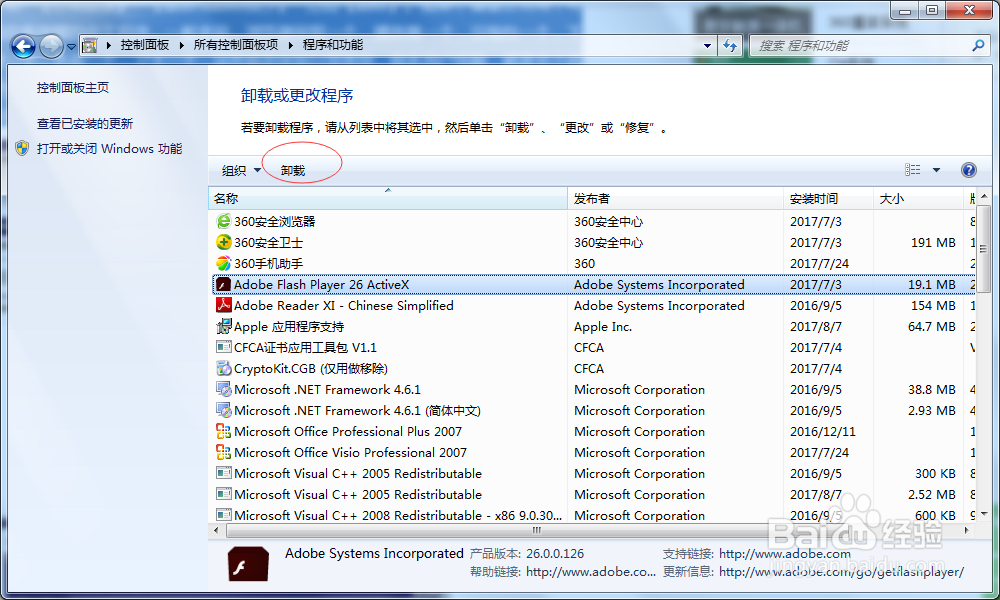Open the recent pages dropdown beside navigation arrows
This screenshot has width=1000, height=600.
tap(71, 47)
